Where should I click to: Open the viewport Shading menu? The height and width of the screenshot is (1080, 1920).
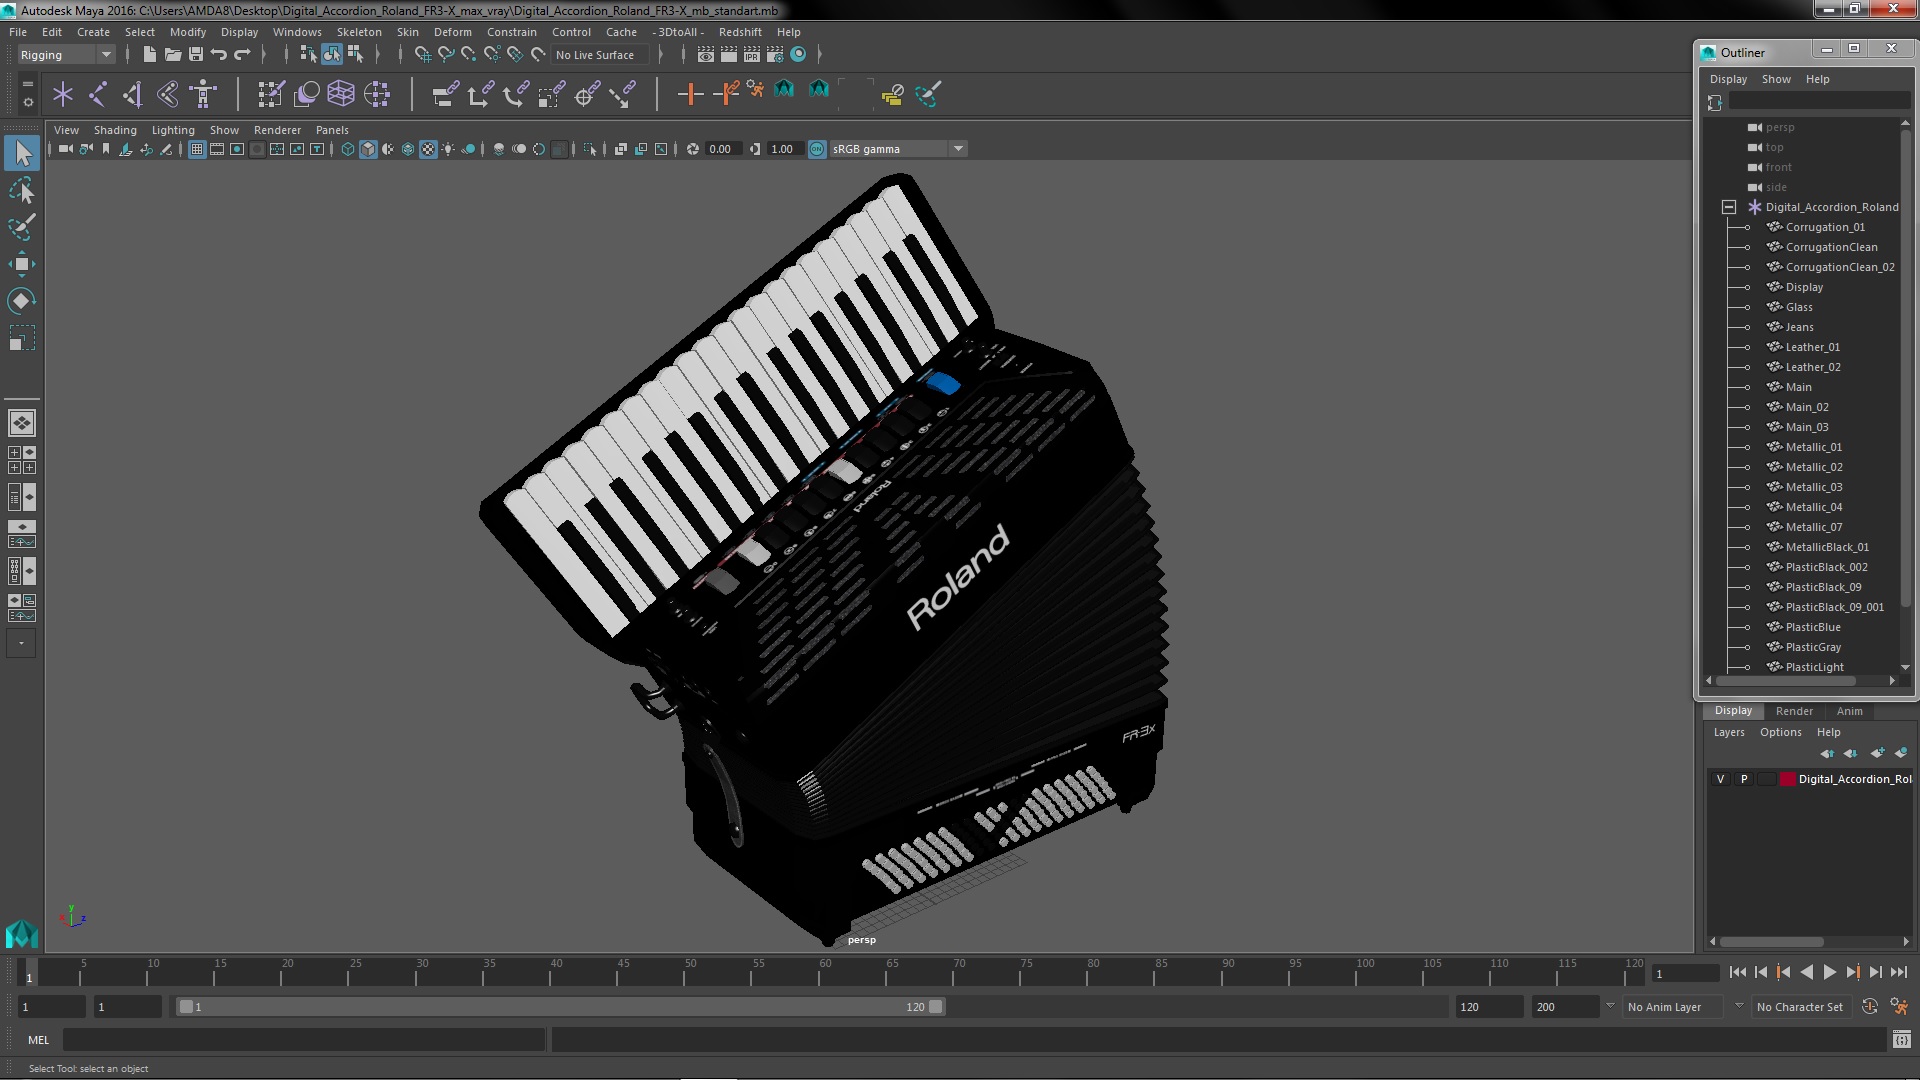(x=115, y=130)
